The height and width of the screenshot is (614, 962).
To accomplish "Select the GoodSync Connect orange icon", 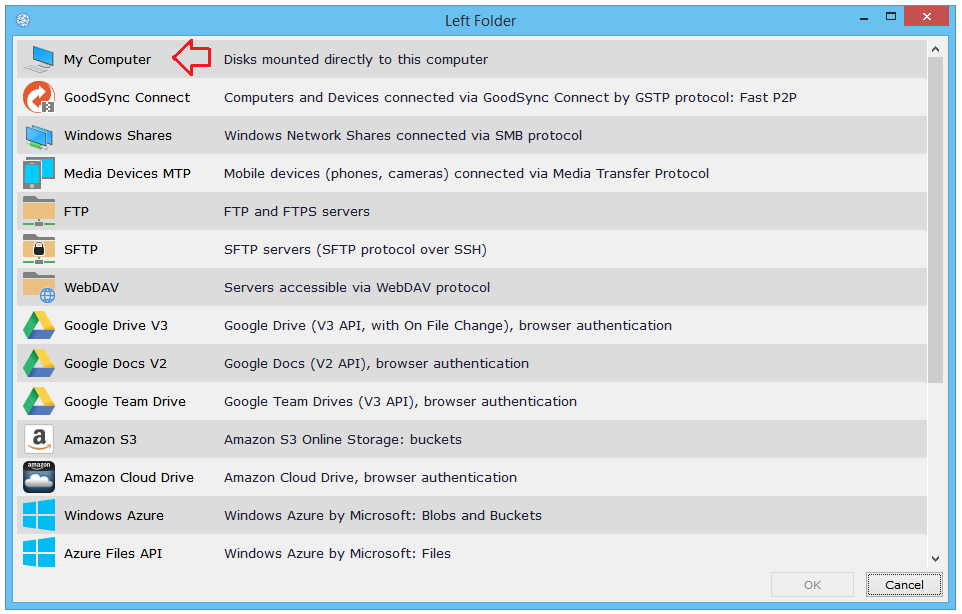I will (39, 97).
